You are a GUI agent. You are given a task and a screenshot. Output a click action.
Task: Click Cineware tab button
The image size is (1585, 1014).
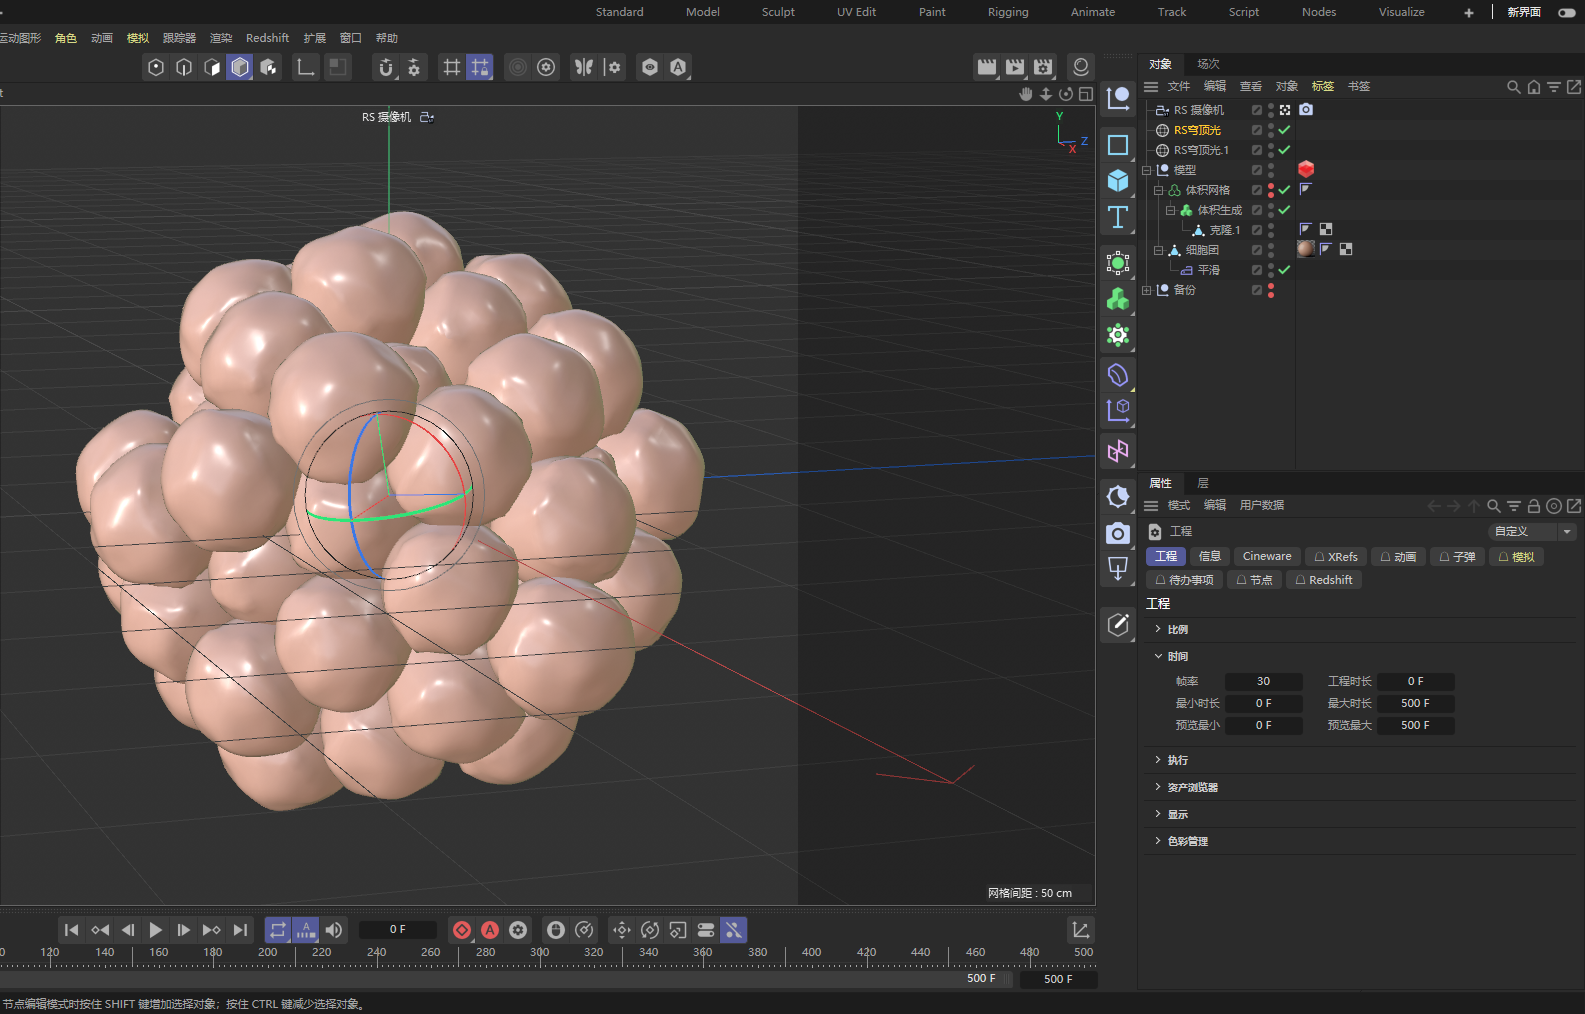[x=1267, y=556]
